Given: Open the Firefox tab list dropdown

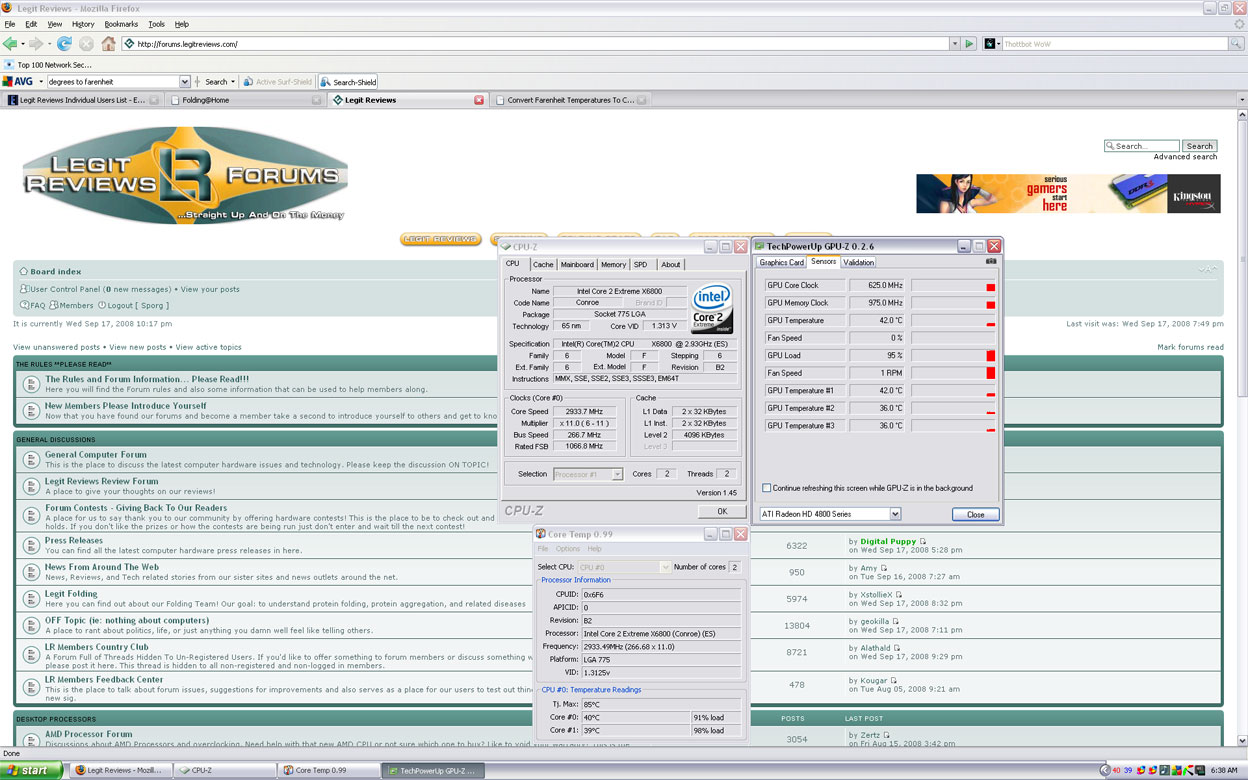Looking at the screenshot, I should pos(1241,100).
